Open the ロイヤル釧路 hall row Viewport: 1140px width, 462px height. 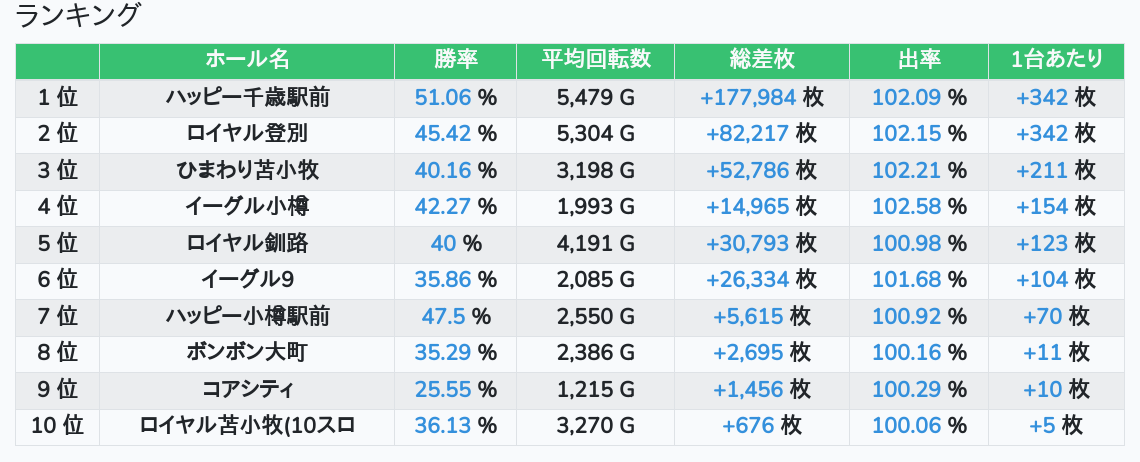(x=247, y=243)
